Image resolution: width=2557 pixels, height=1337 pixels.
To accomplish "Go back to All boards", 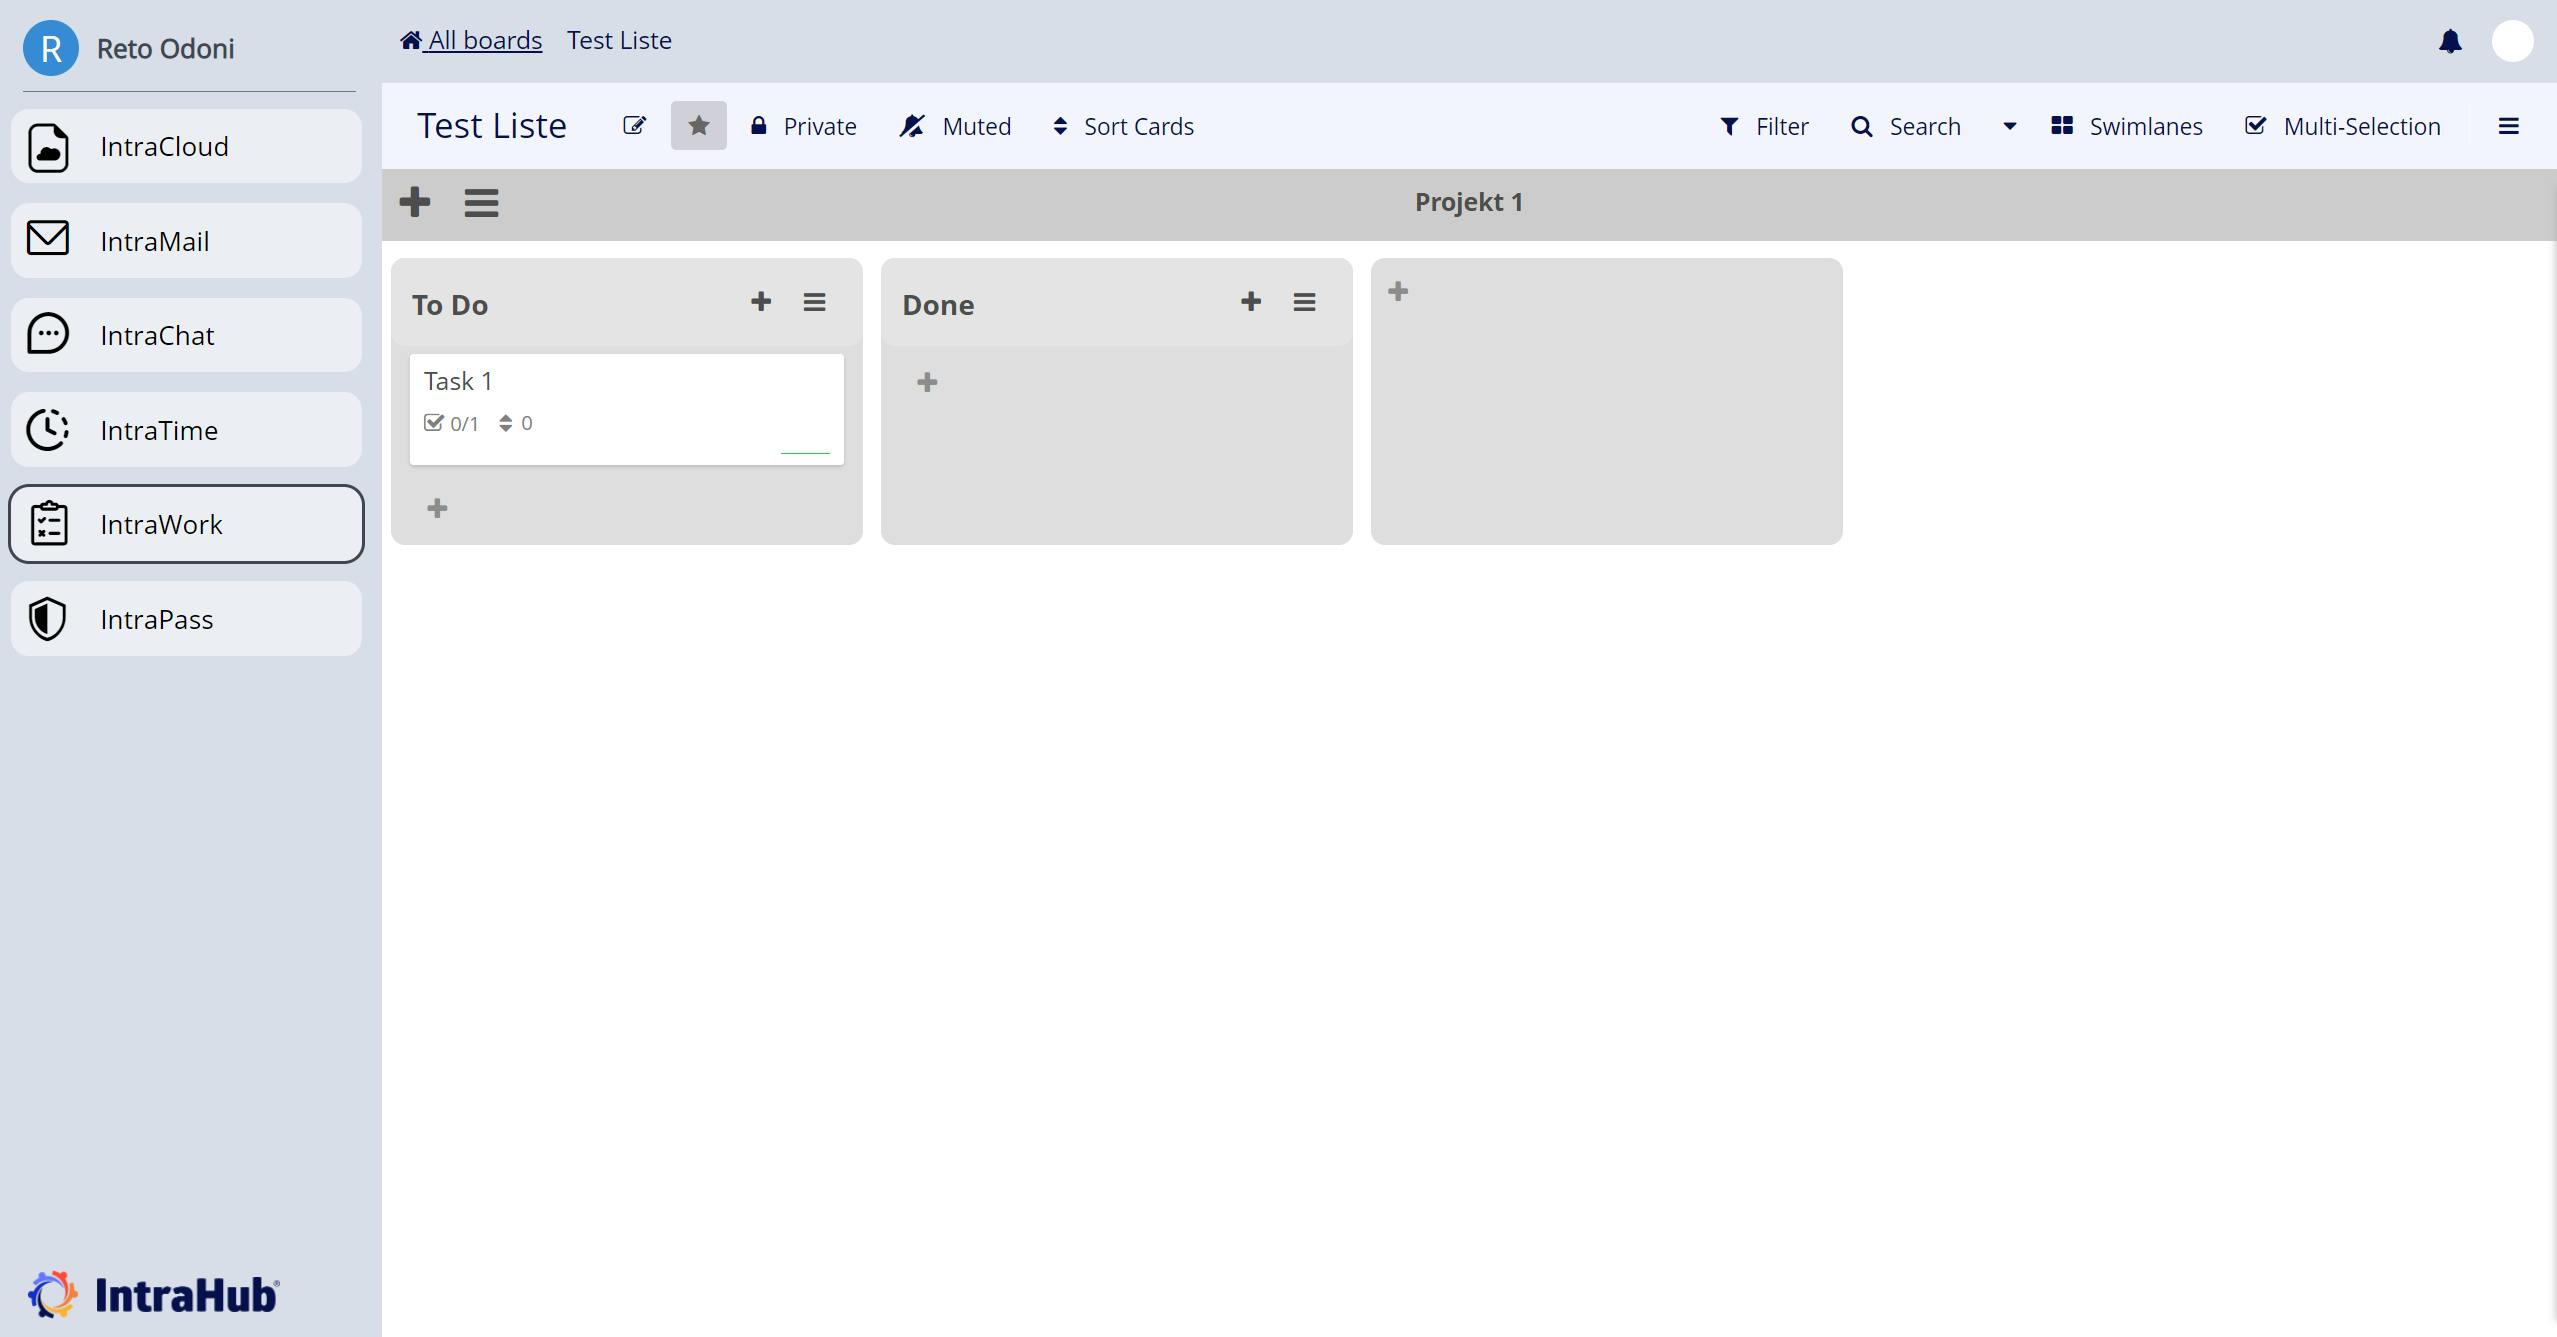I will point(470,40).
